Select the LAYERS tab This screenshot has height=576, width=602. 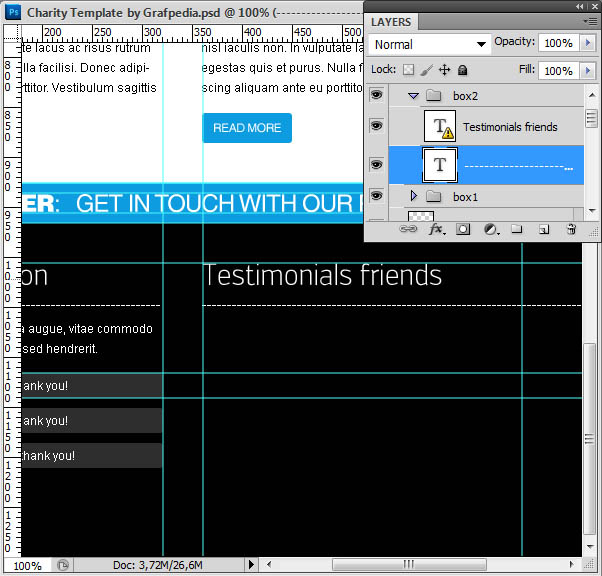(391, 22)
